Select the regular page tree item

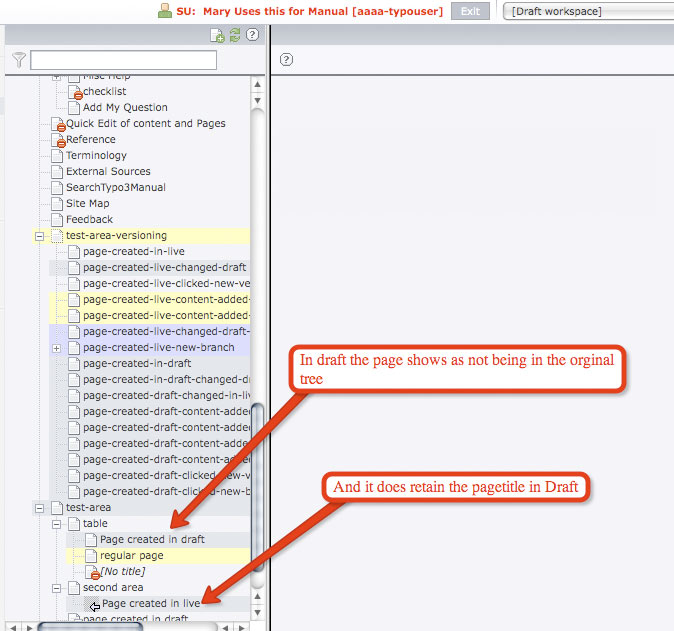131,556
